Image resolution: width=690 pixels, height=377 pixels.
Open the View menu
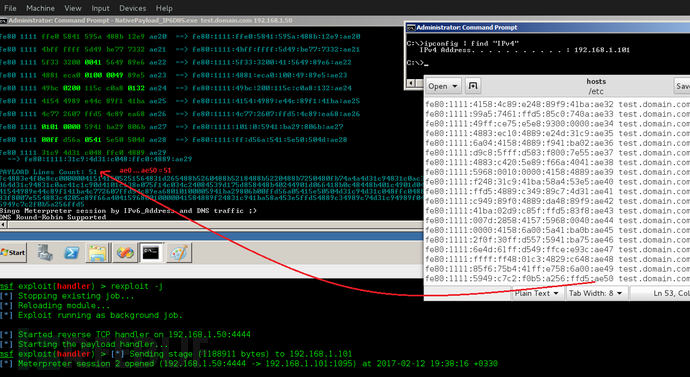point(73,8)
